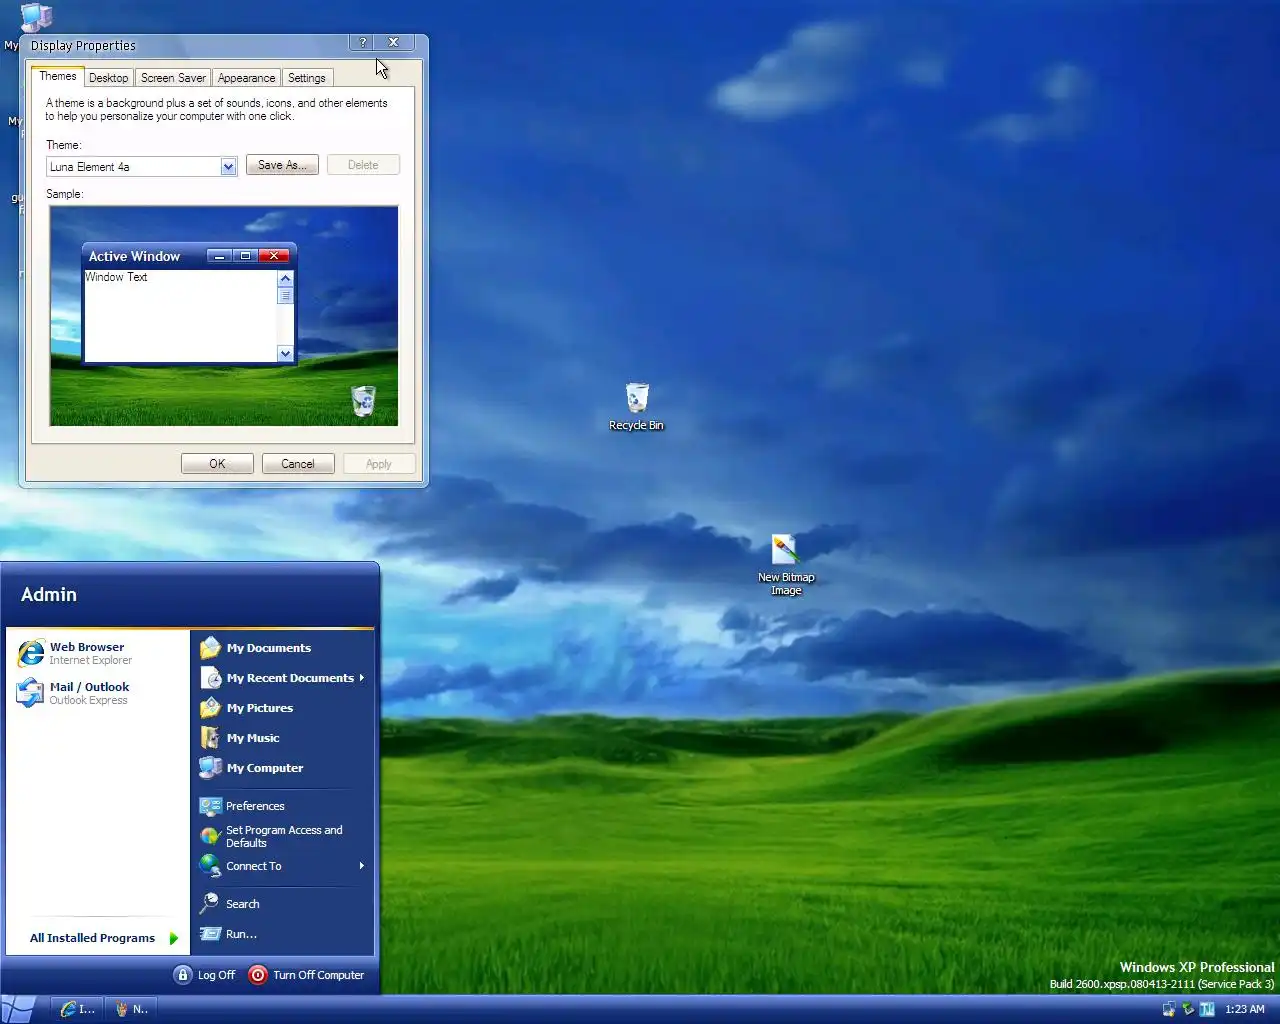This screenshot has height=1024, width=1280.
Task: Switch to the Screen Saver tab
Action: pos(173,78)
